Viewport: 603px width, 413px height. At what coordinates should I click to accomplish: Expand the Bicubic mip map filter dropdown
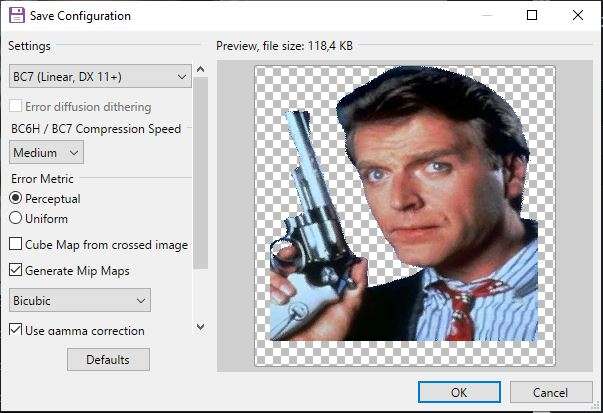point(80,300)
